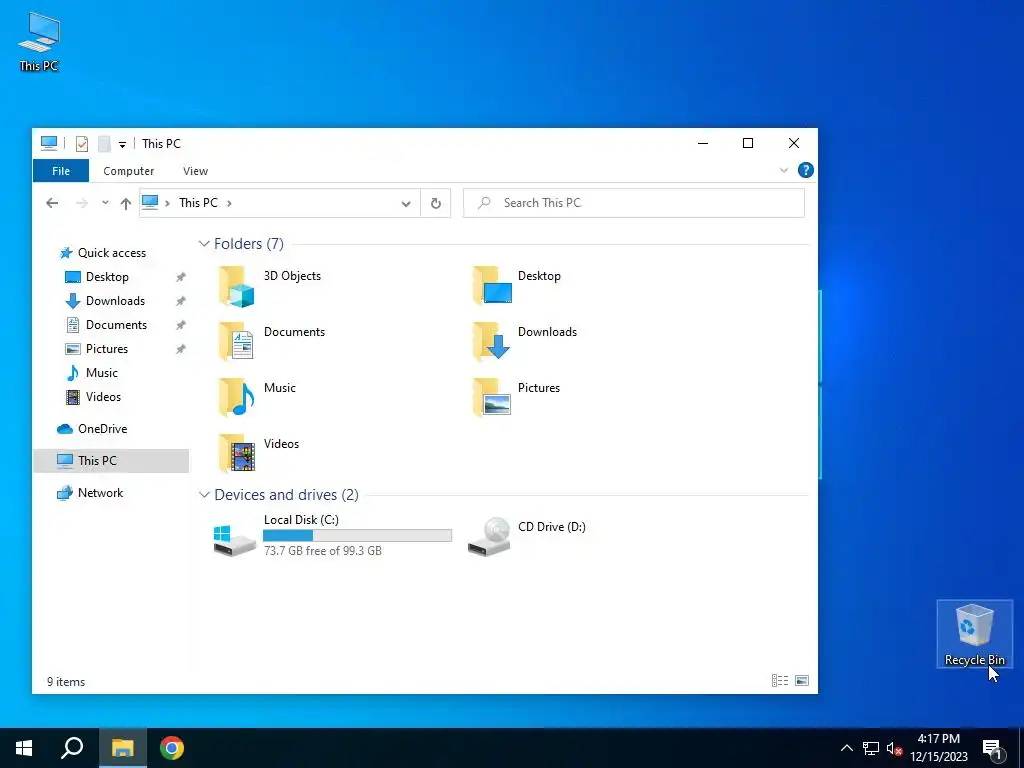The height and width of the screenshot is (768, 1024).
Task: Collapse the Devices and drives group
Action: pos(204,495)
